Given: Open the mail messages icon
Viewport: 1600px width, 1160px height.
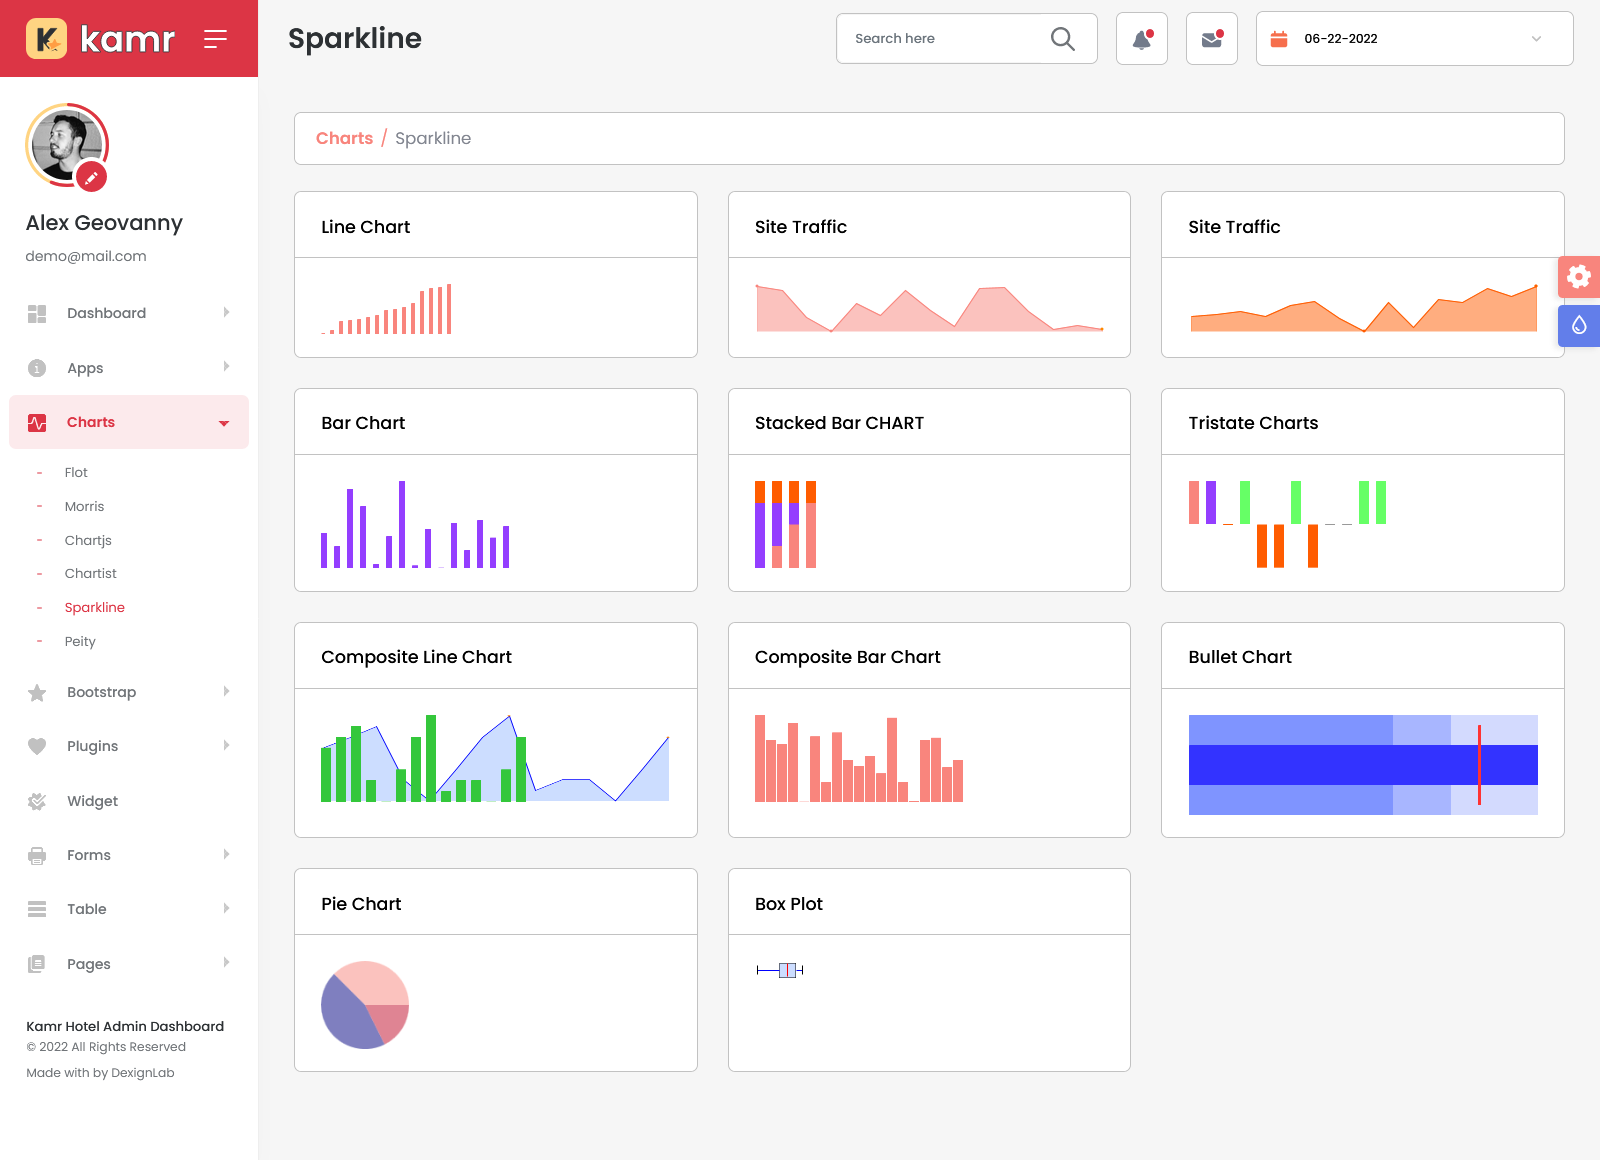Looking at the screenshot, I should click(1211, 39).
